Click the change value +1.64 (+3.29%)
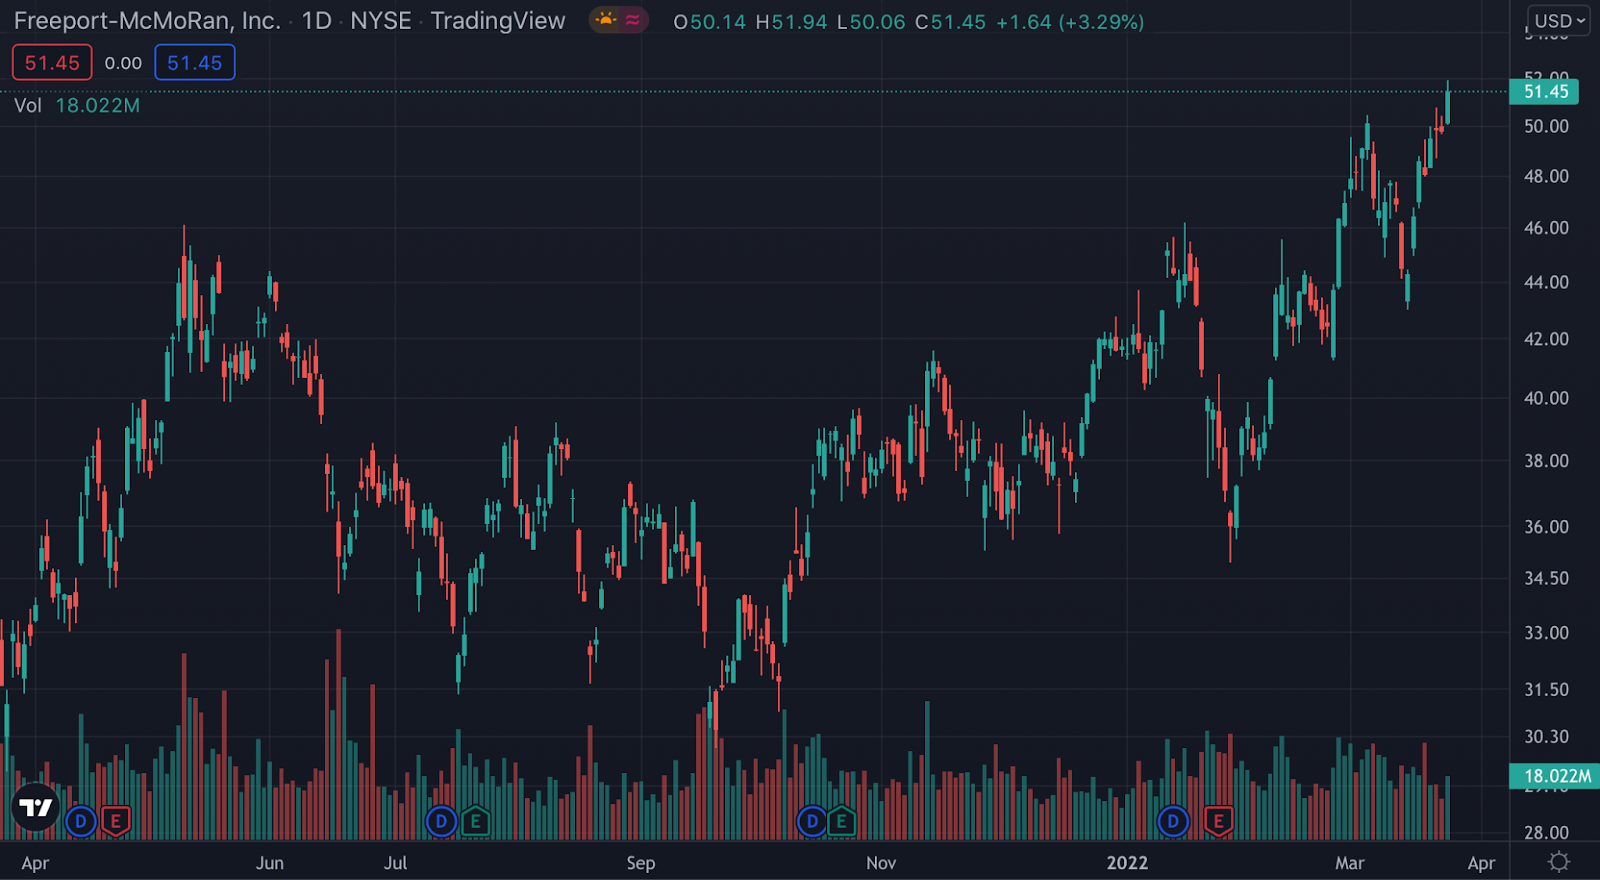This screenshot has width=1600, height=880. tap(1070, 22)
